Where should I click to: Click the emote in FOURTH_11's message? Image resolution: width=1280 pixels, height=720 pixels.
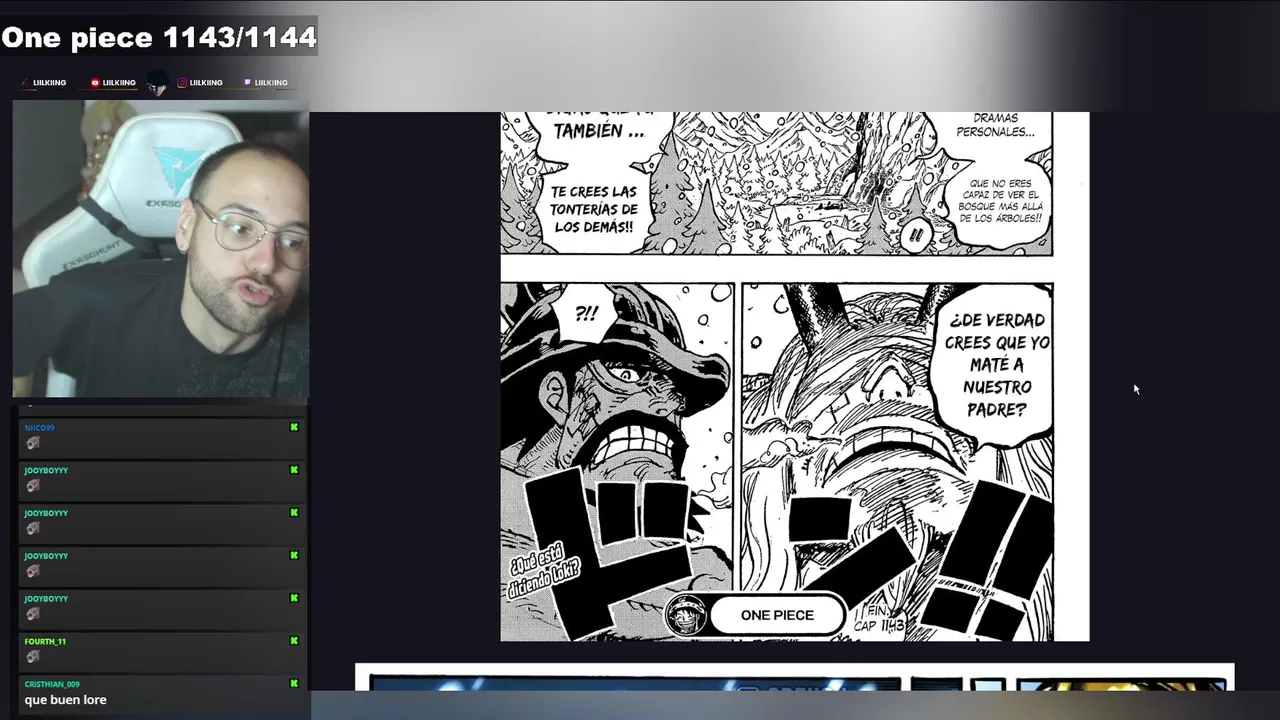[33, 657]
